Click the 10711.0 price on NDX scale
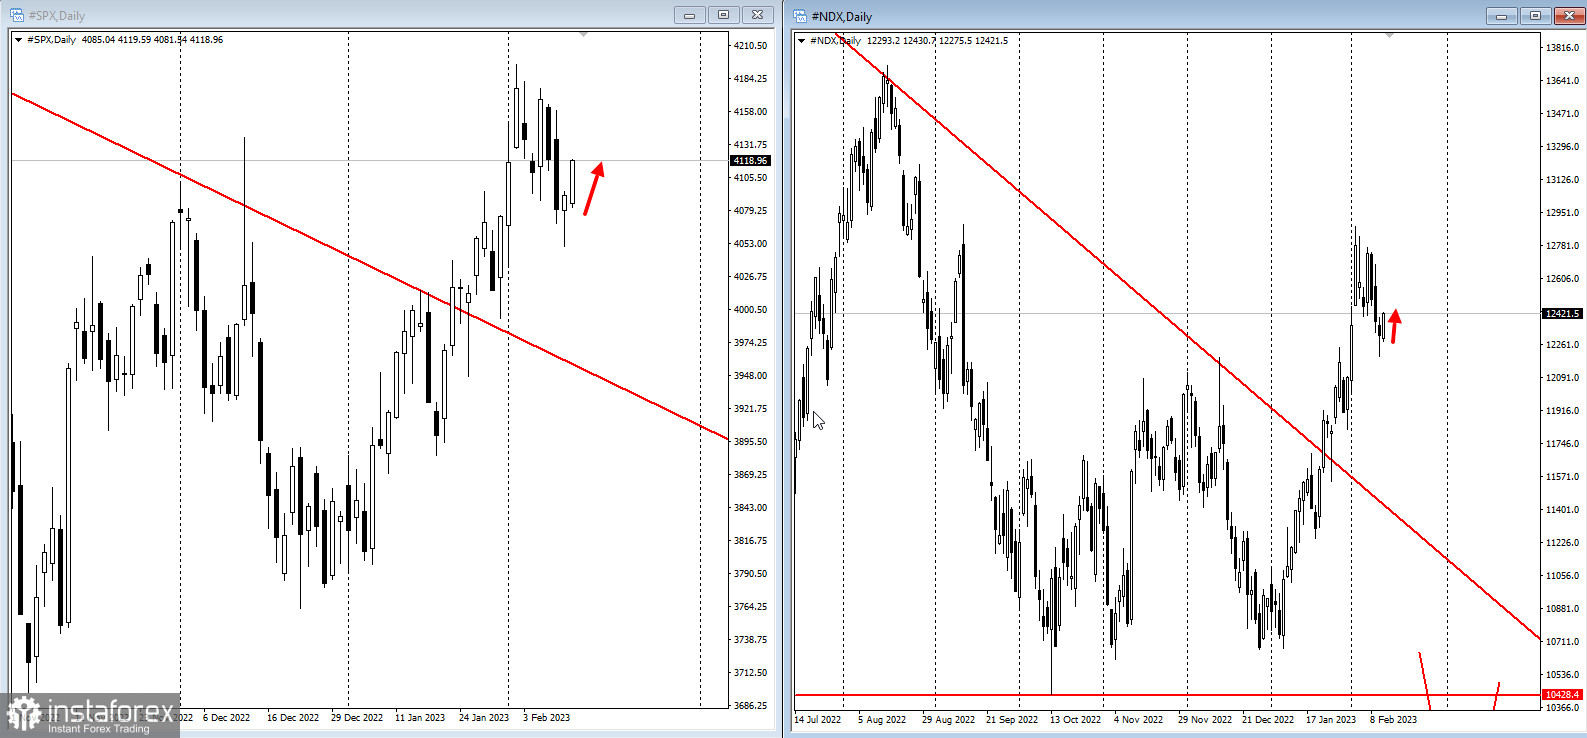Viewport: 1587px width, 738px height. (1562, 642)
